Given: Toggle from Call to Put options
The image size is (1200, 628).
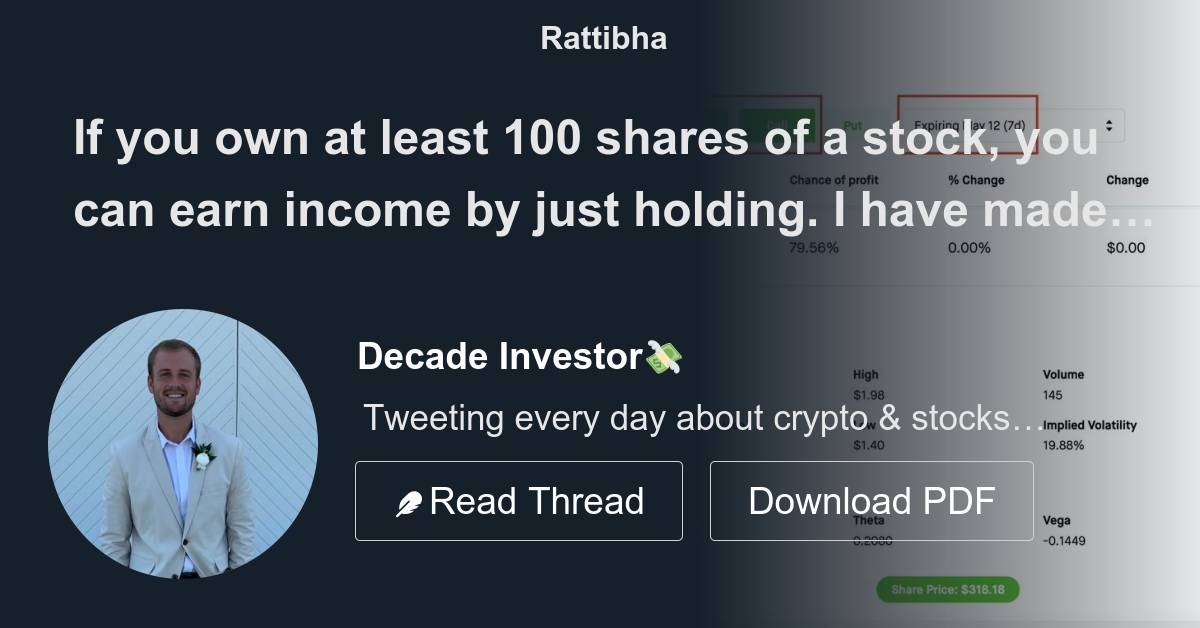Looking at the screenshot, I should [x=852, y=123].
